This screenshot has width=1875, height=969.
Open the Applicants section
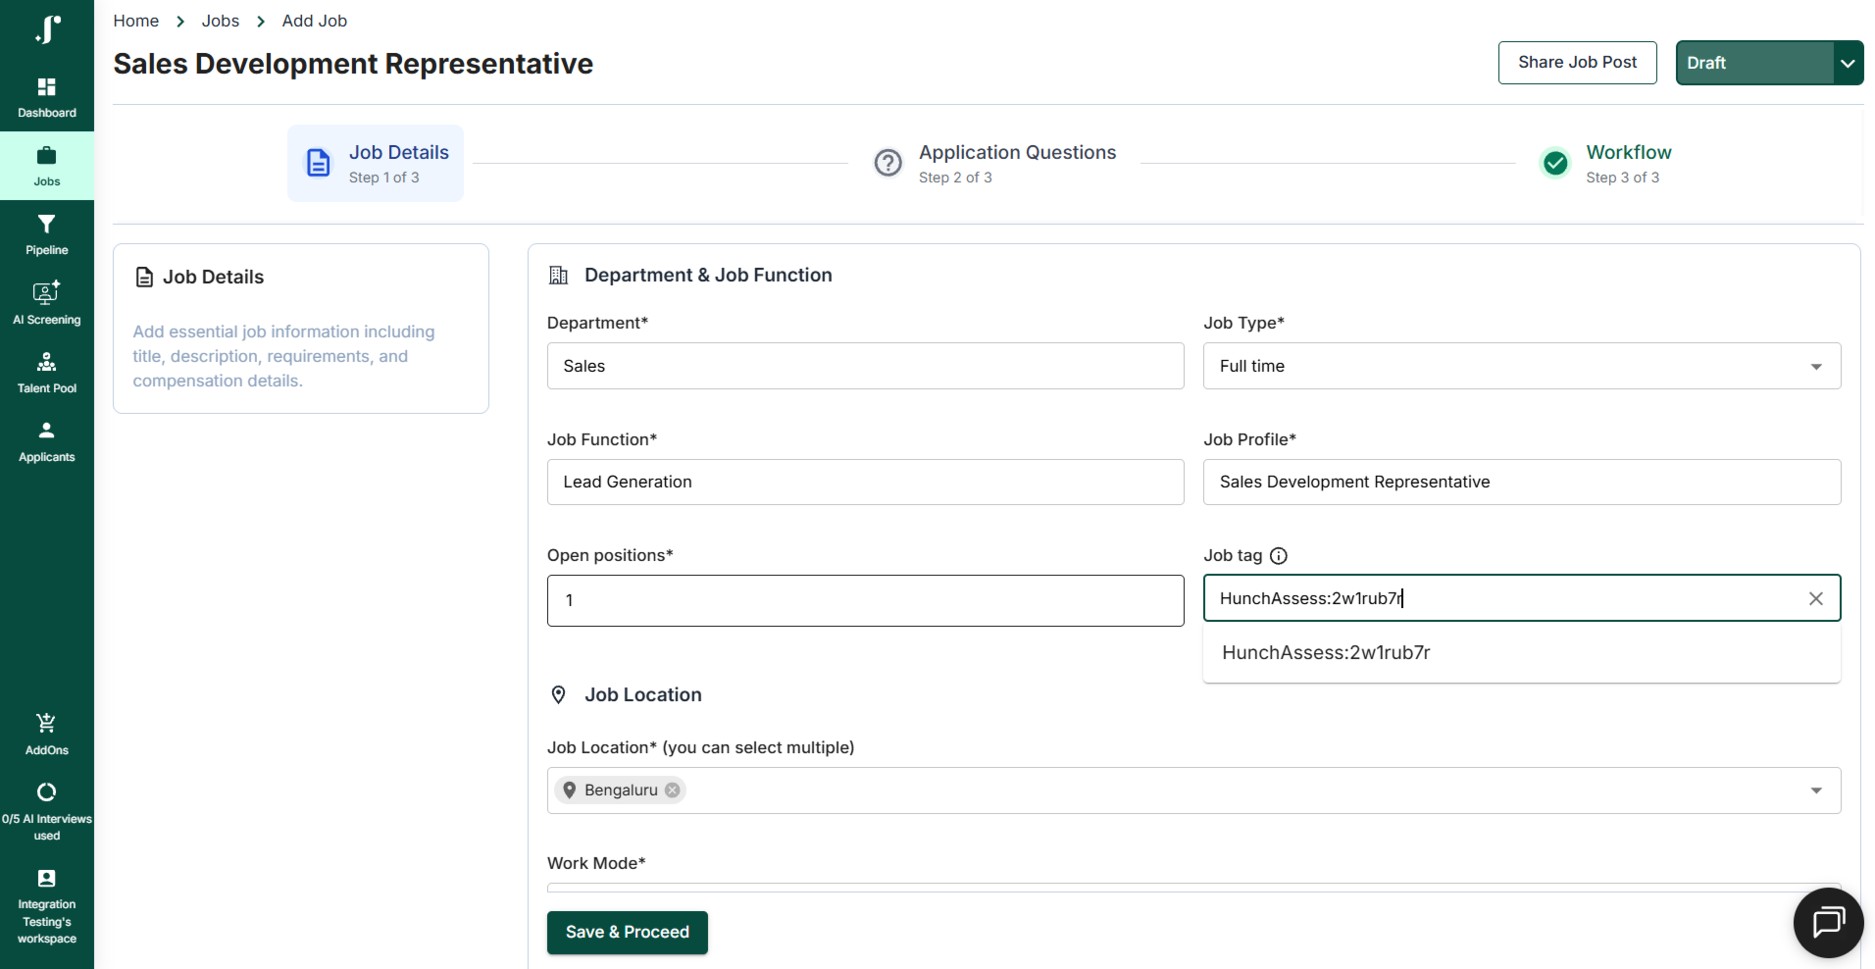[x=47, y=442]
